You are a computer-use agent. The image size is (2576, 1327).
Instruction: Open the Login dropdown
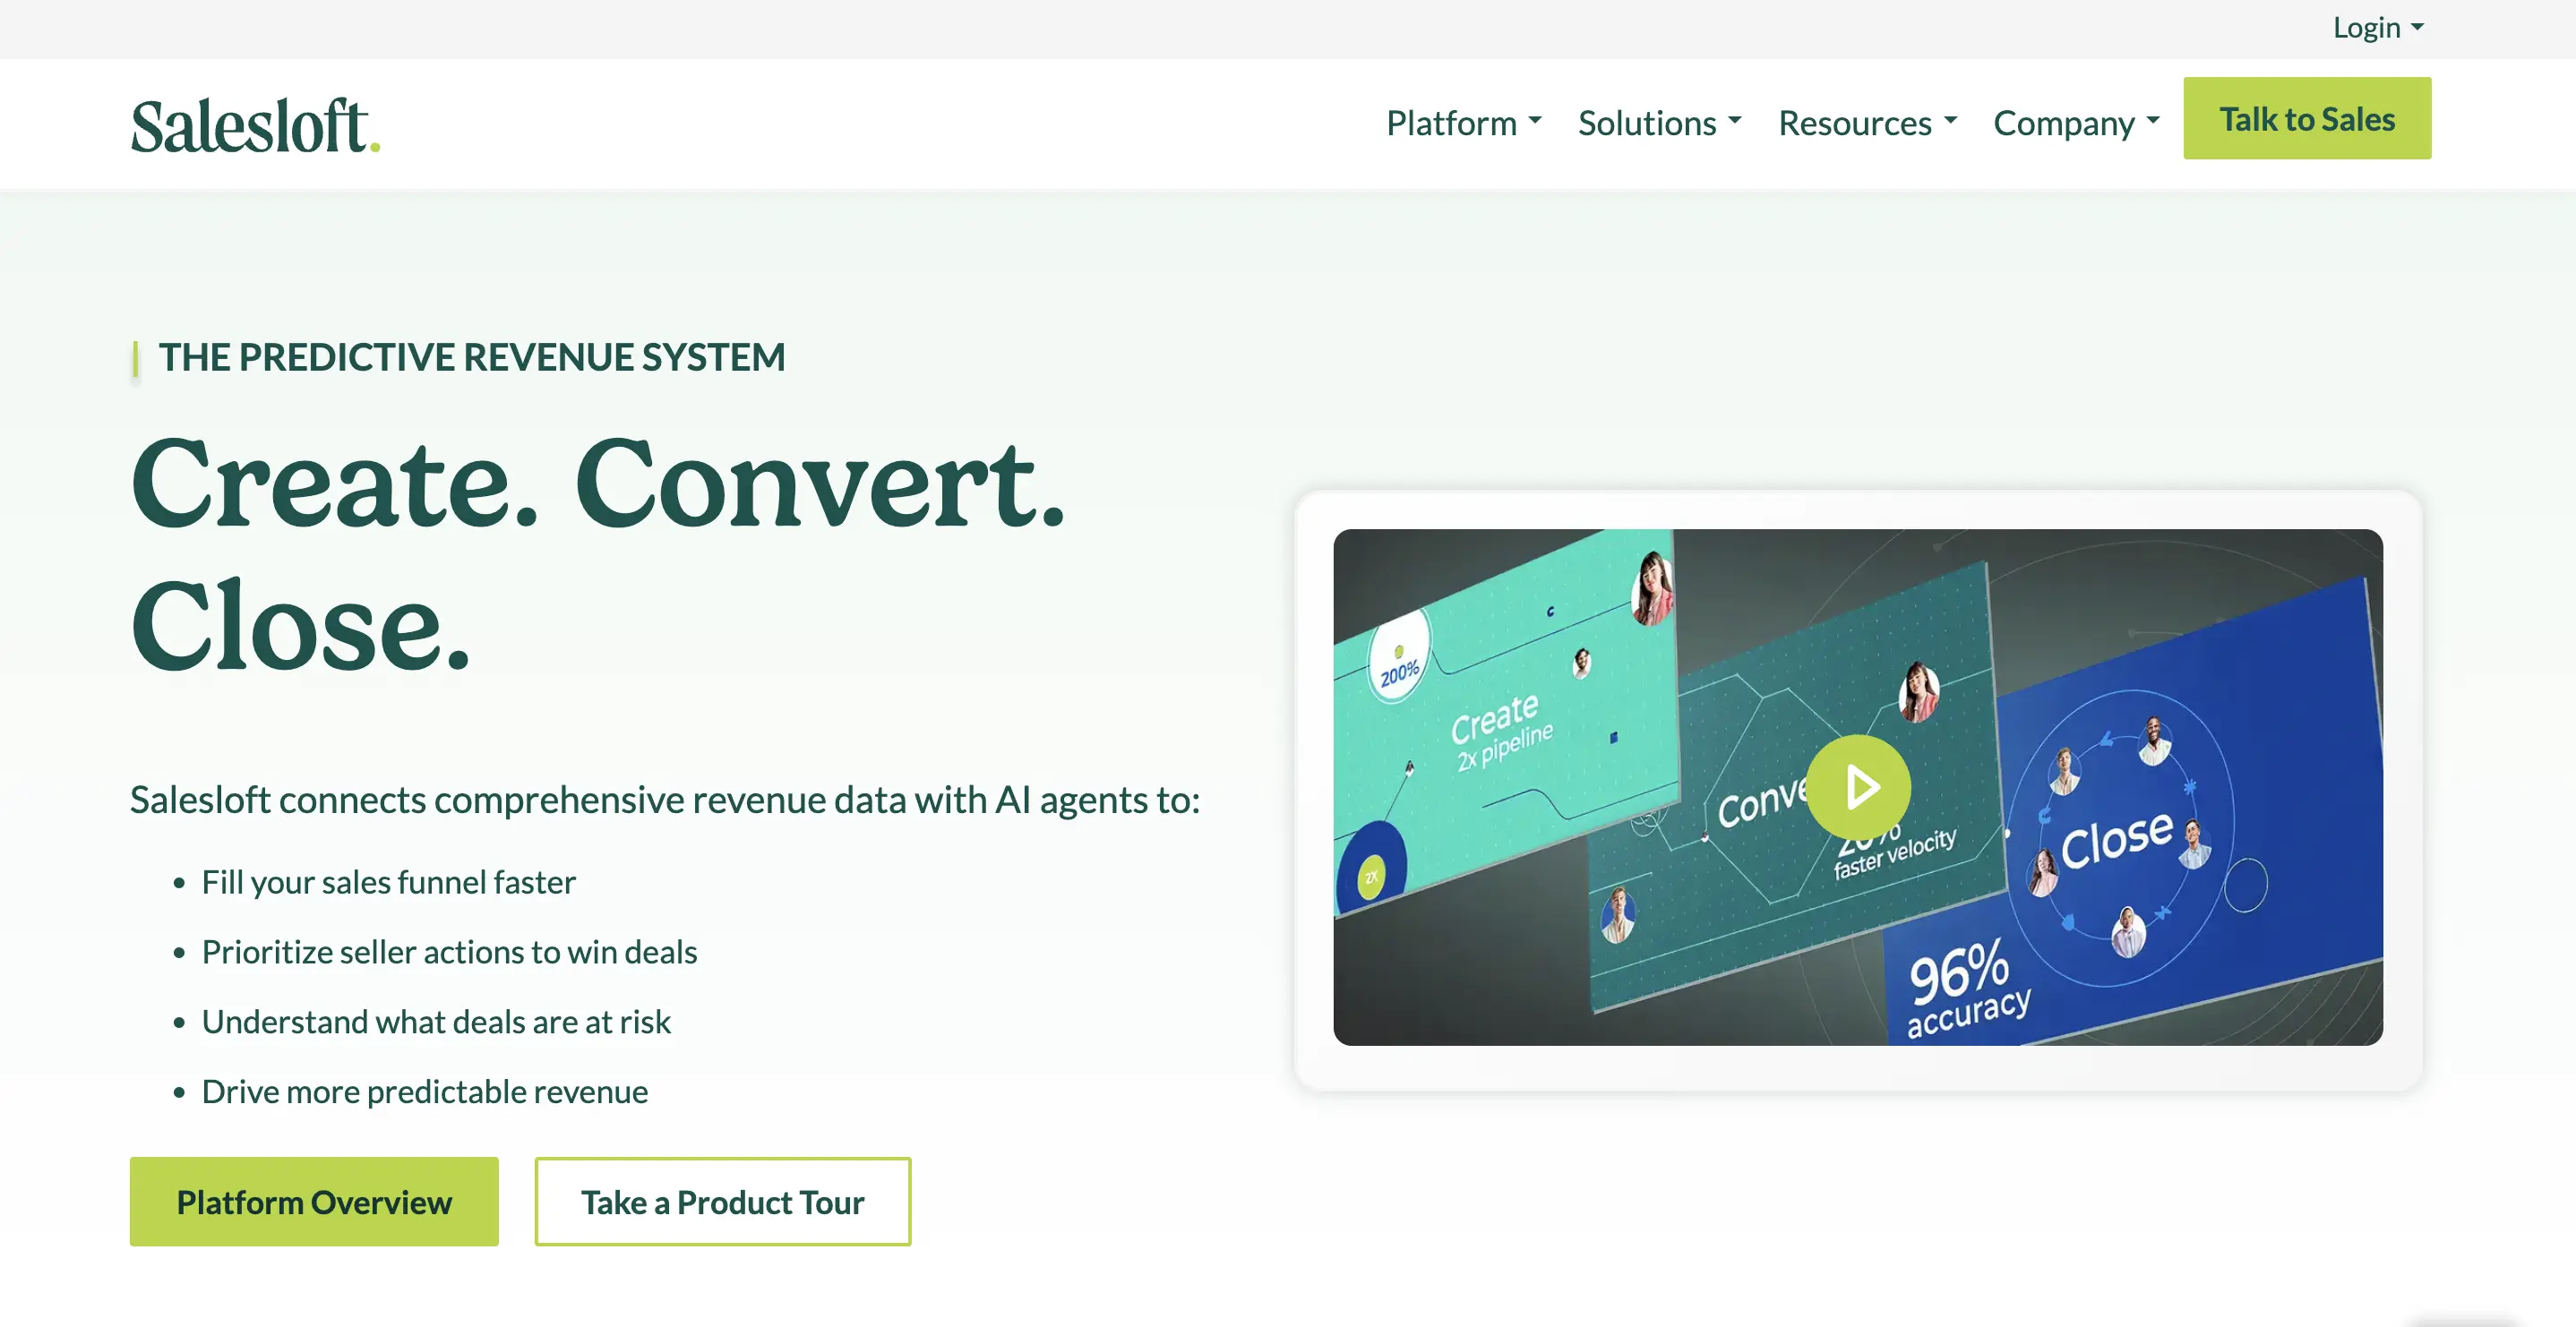2376,27
